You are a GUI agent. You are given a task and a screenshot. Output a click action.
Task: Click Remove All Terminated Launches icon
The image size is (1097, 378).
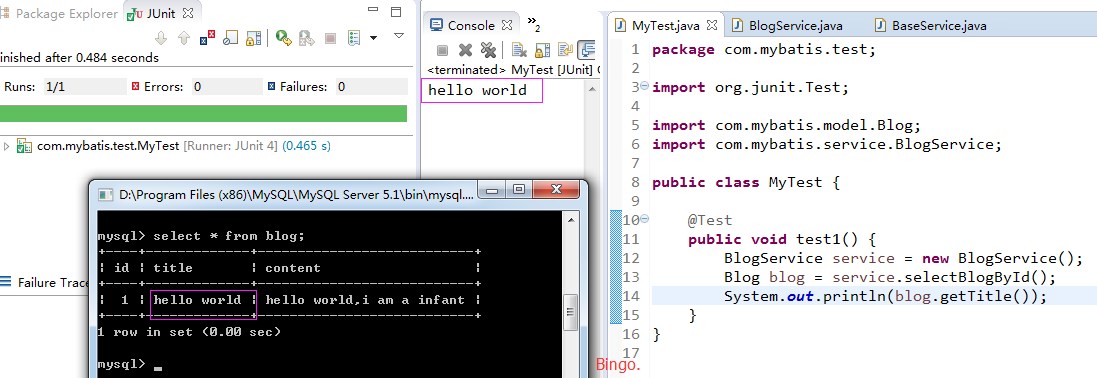point(488,50)
